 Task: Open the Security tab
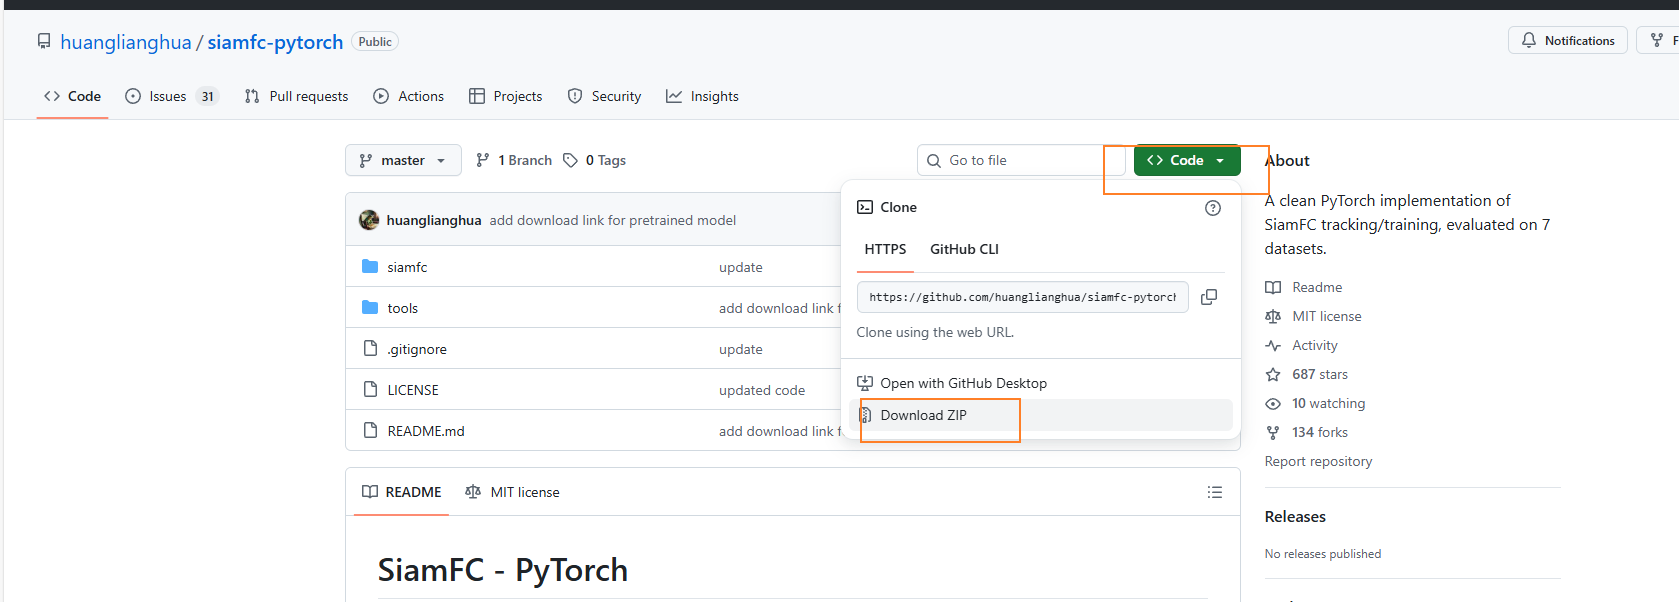tap(604, 96)
